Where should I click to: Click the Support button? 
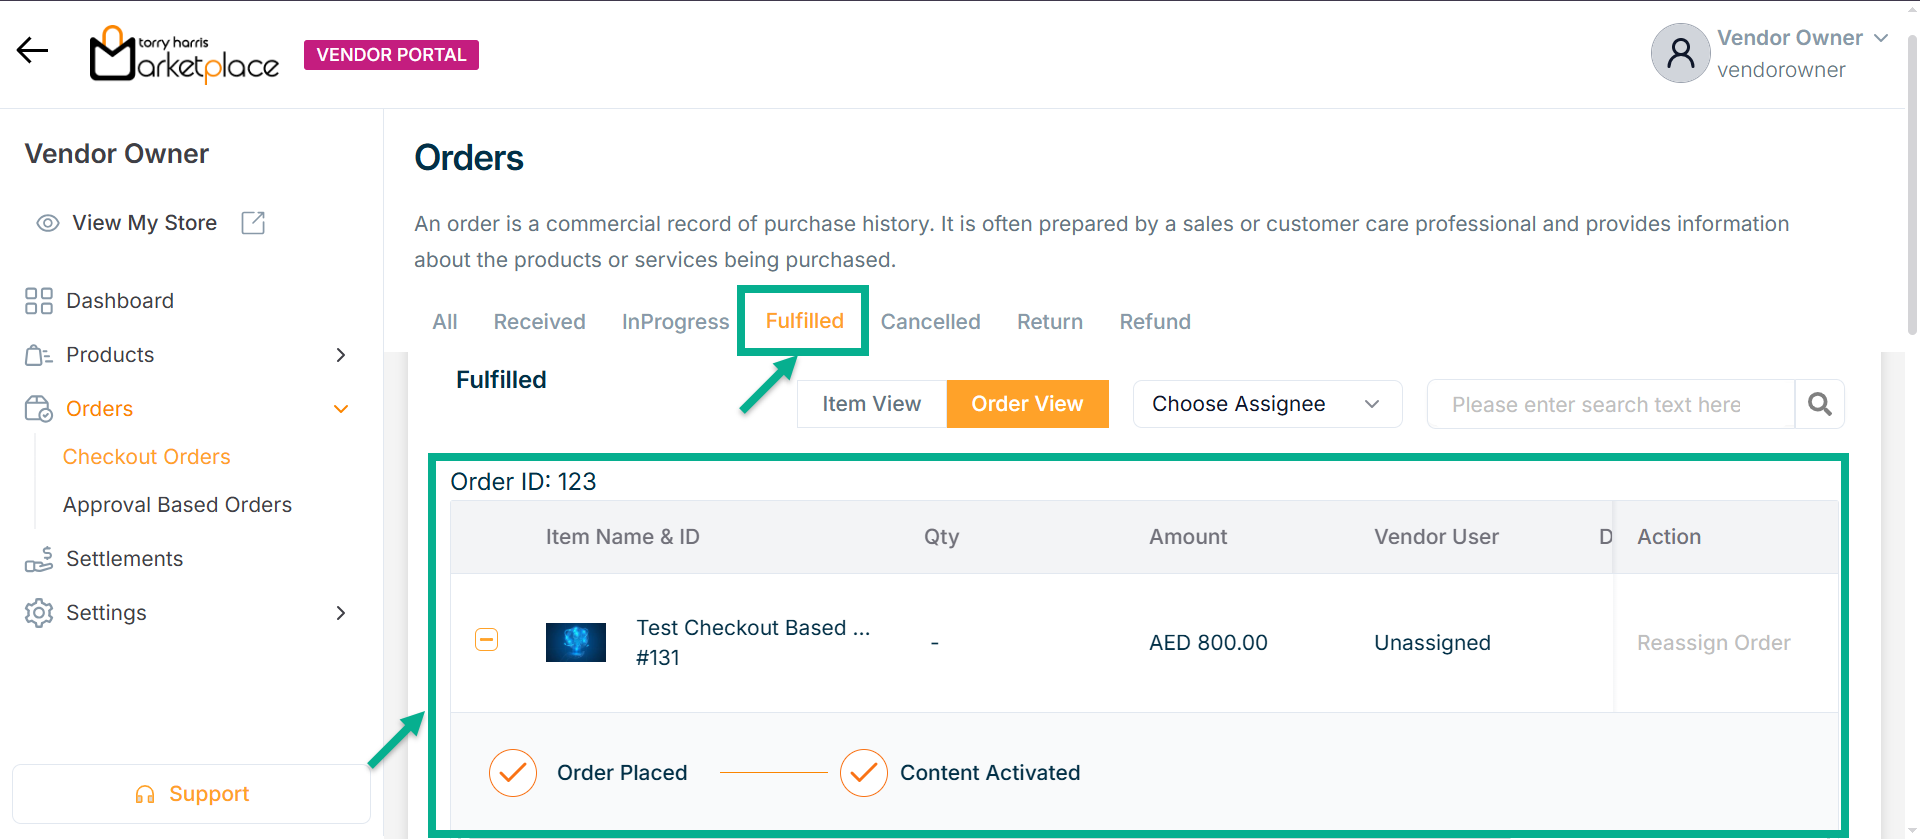(x=192, y=794)
